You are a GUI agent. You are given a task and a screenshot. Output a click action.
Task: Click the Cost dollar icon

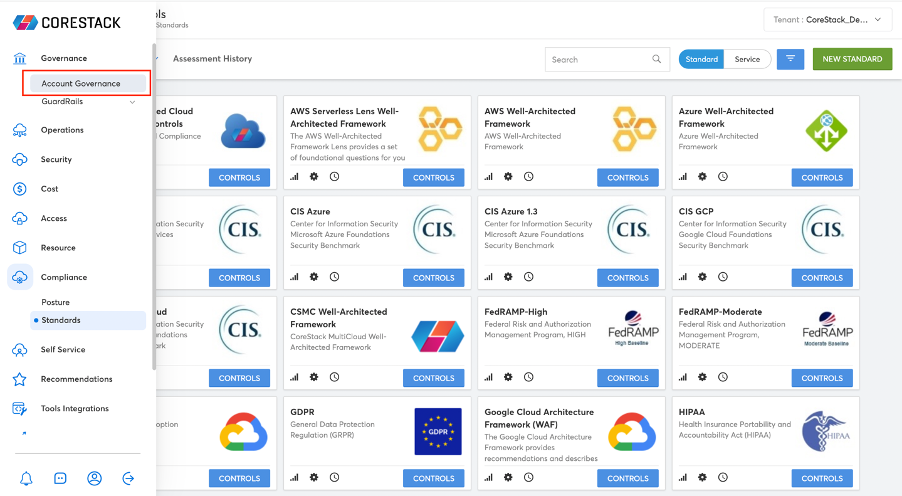pos(20,189)
